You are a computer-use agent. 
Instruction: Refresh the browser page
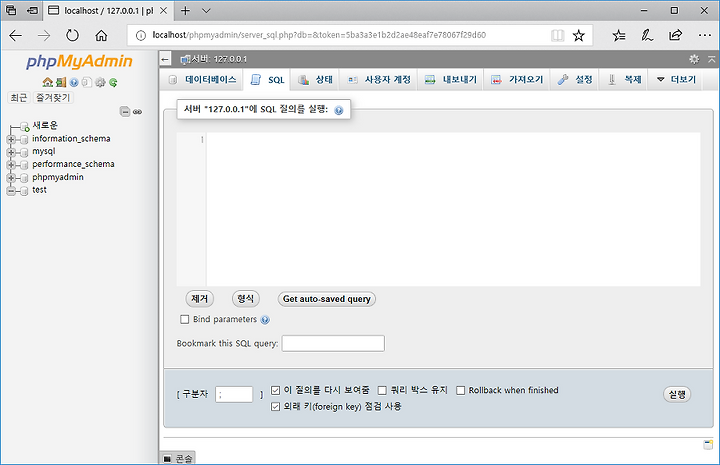coord(72,35)
